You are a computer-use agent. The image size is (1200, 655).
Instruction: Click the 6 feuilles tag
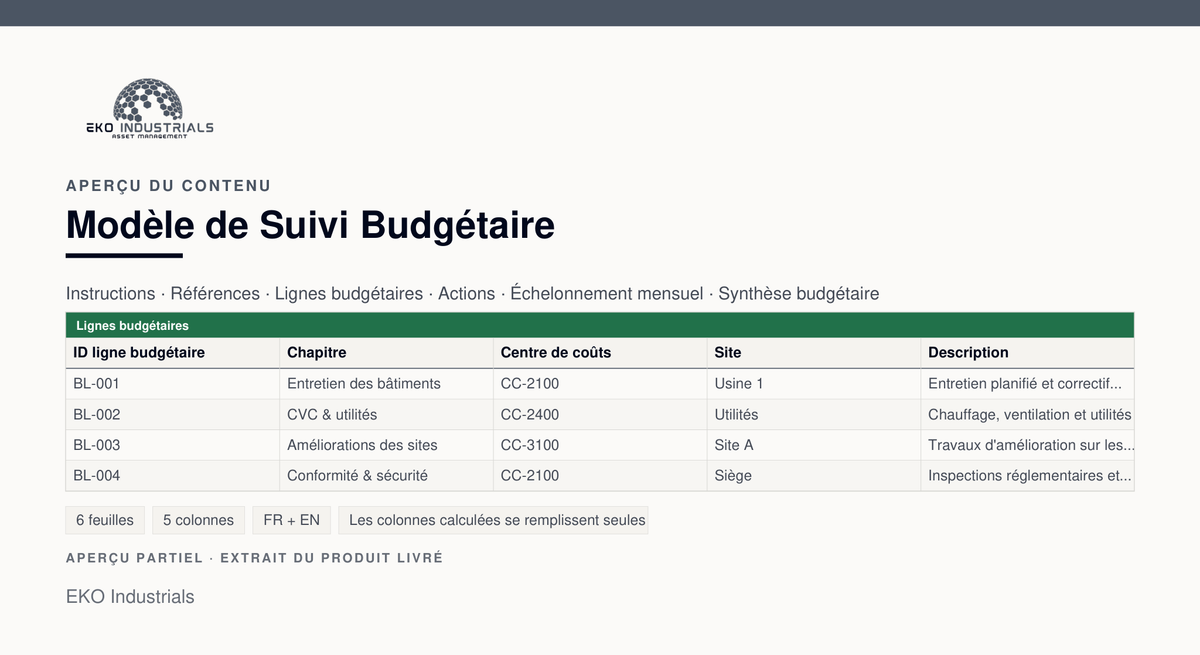105,520
